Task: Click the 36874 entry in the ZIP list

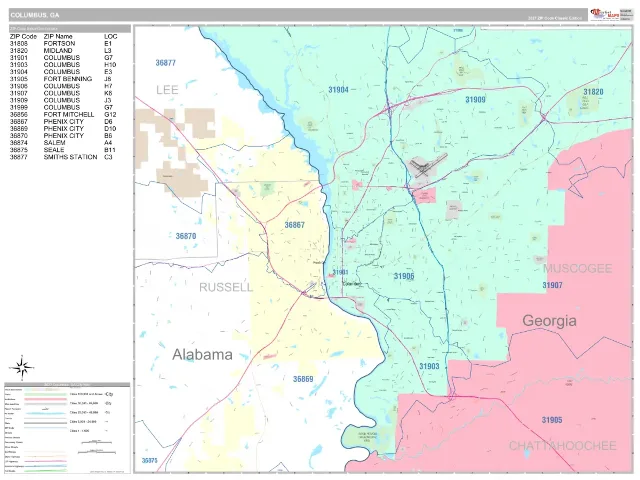Action: [x=19, y=143]
